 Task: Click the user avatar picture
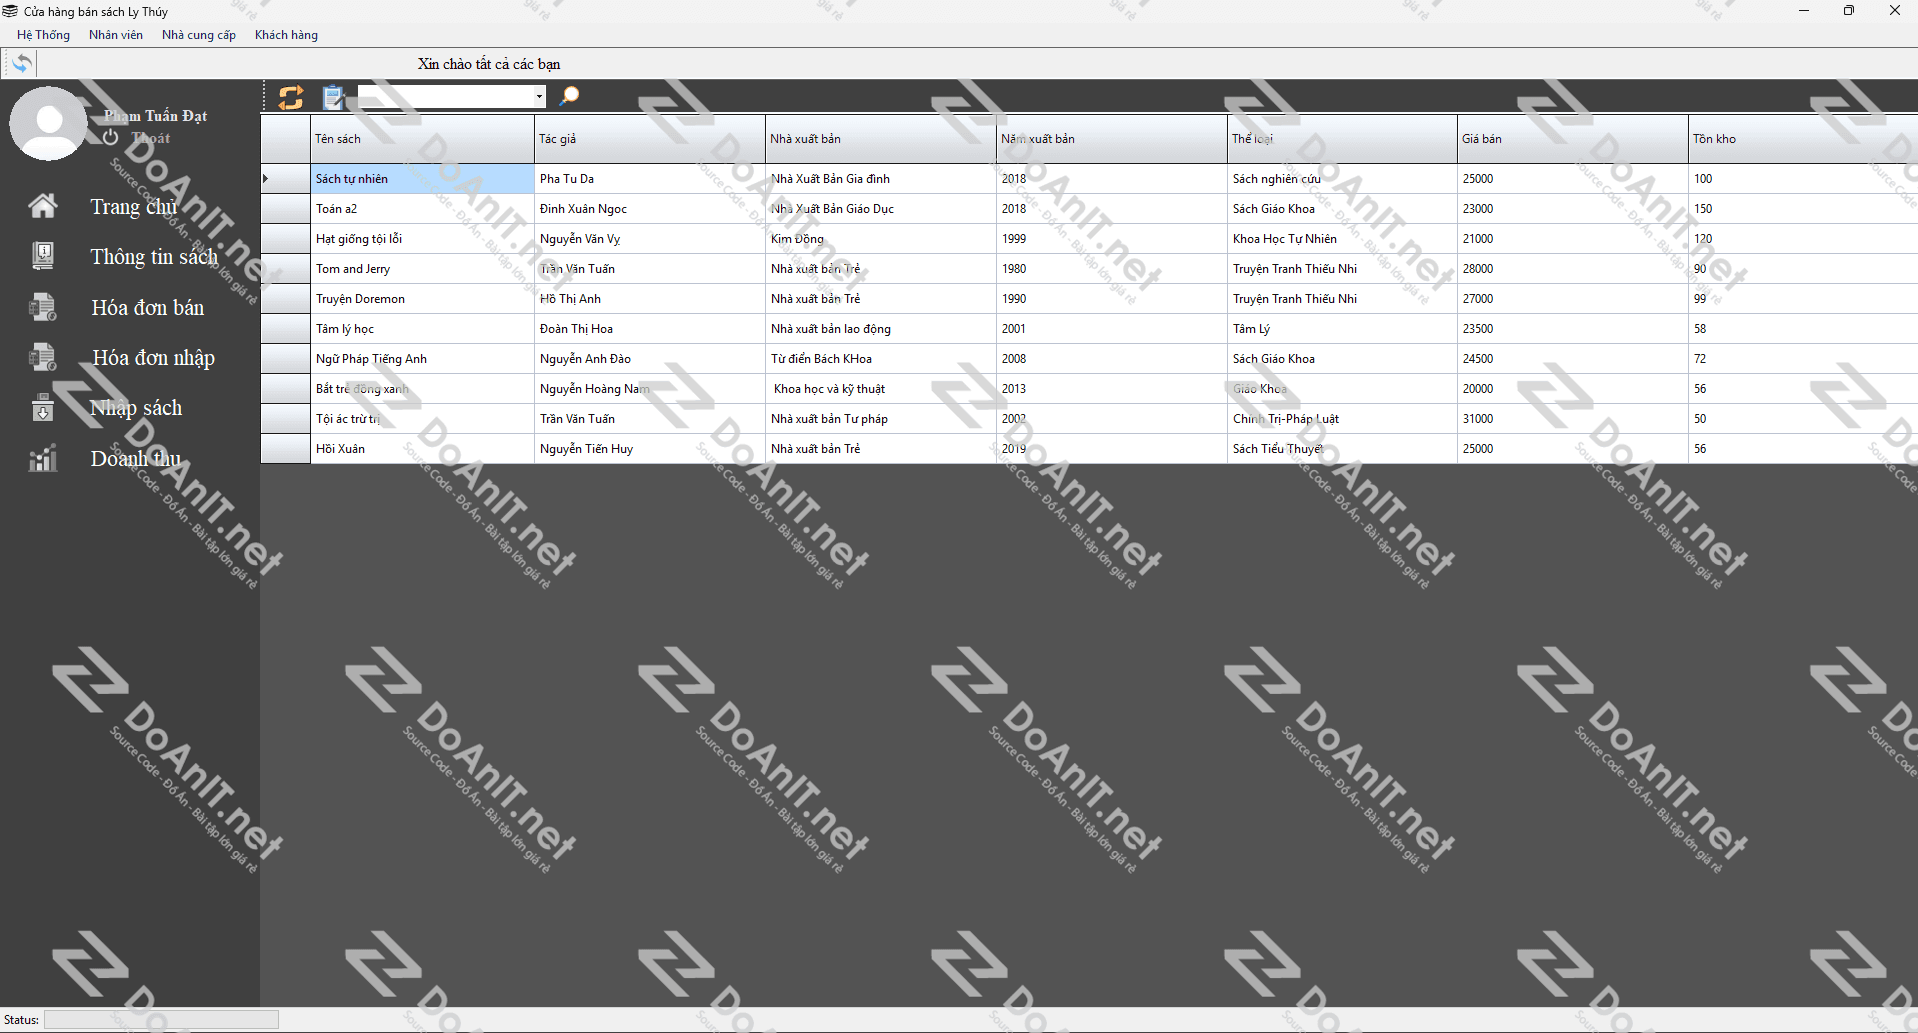coord(48,123)
